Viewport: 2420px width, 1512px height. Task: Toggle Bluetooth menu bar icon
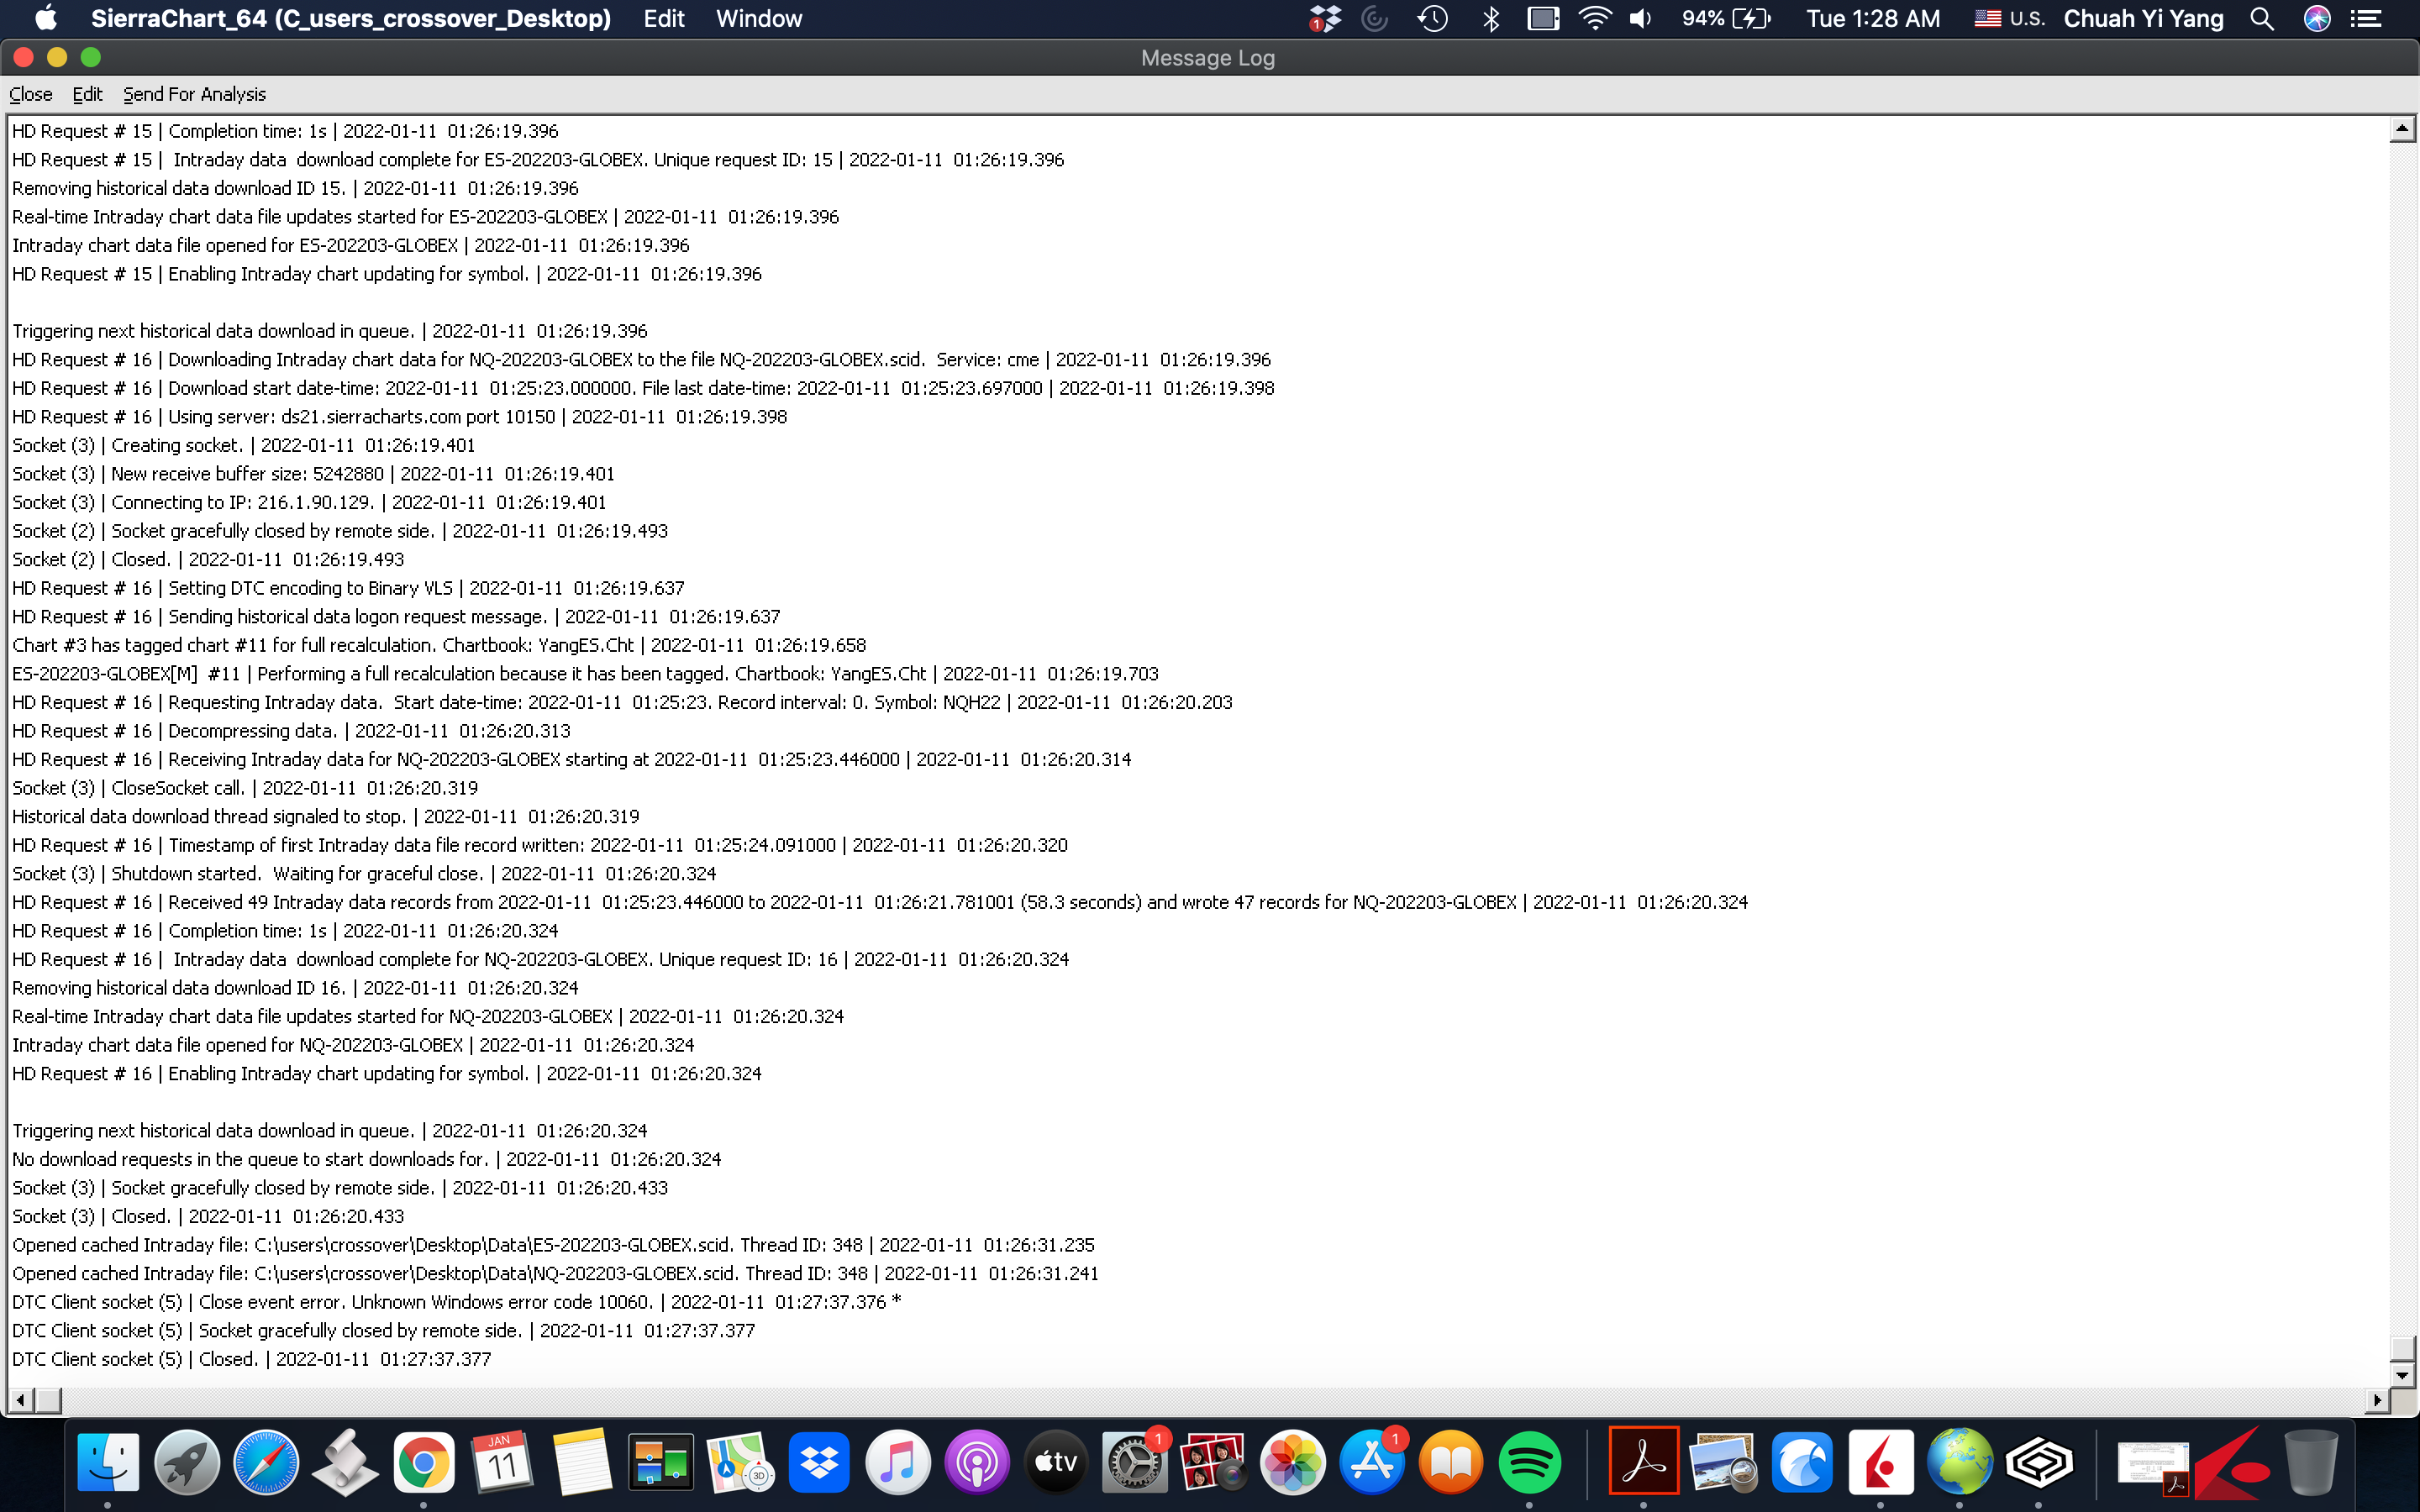pos(1491,19)
